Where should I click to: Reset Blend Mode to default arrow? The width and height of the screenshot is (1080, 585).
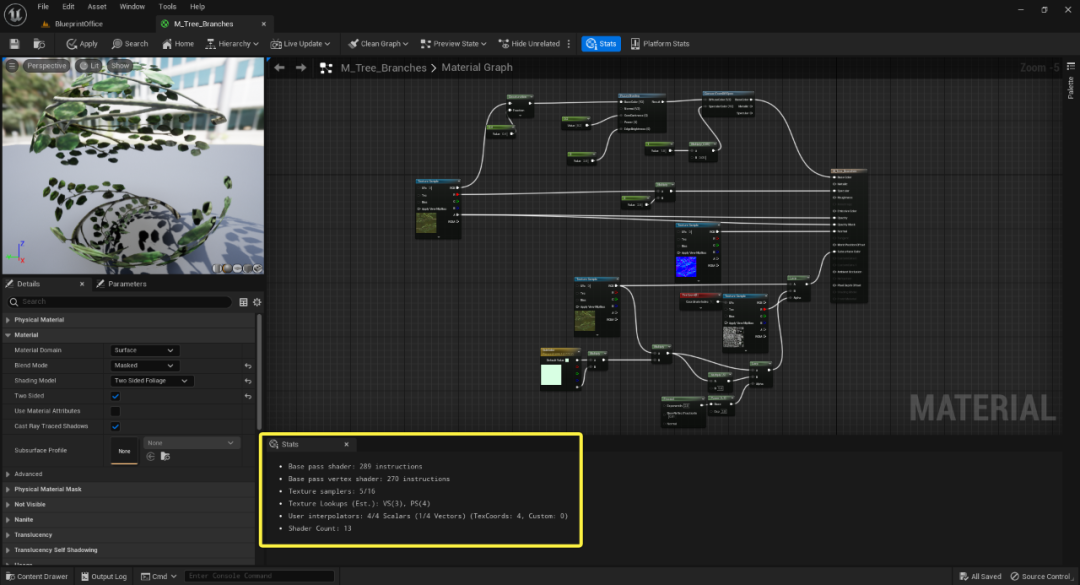click(x=248, y=366)
